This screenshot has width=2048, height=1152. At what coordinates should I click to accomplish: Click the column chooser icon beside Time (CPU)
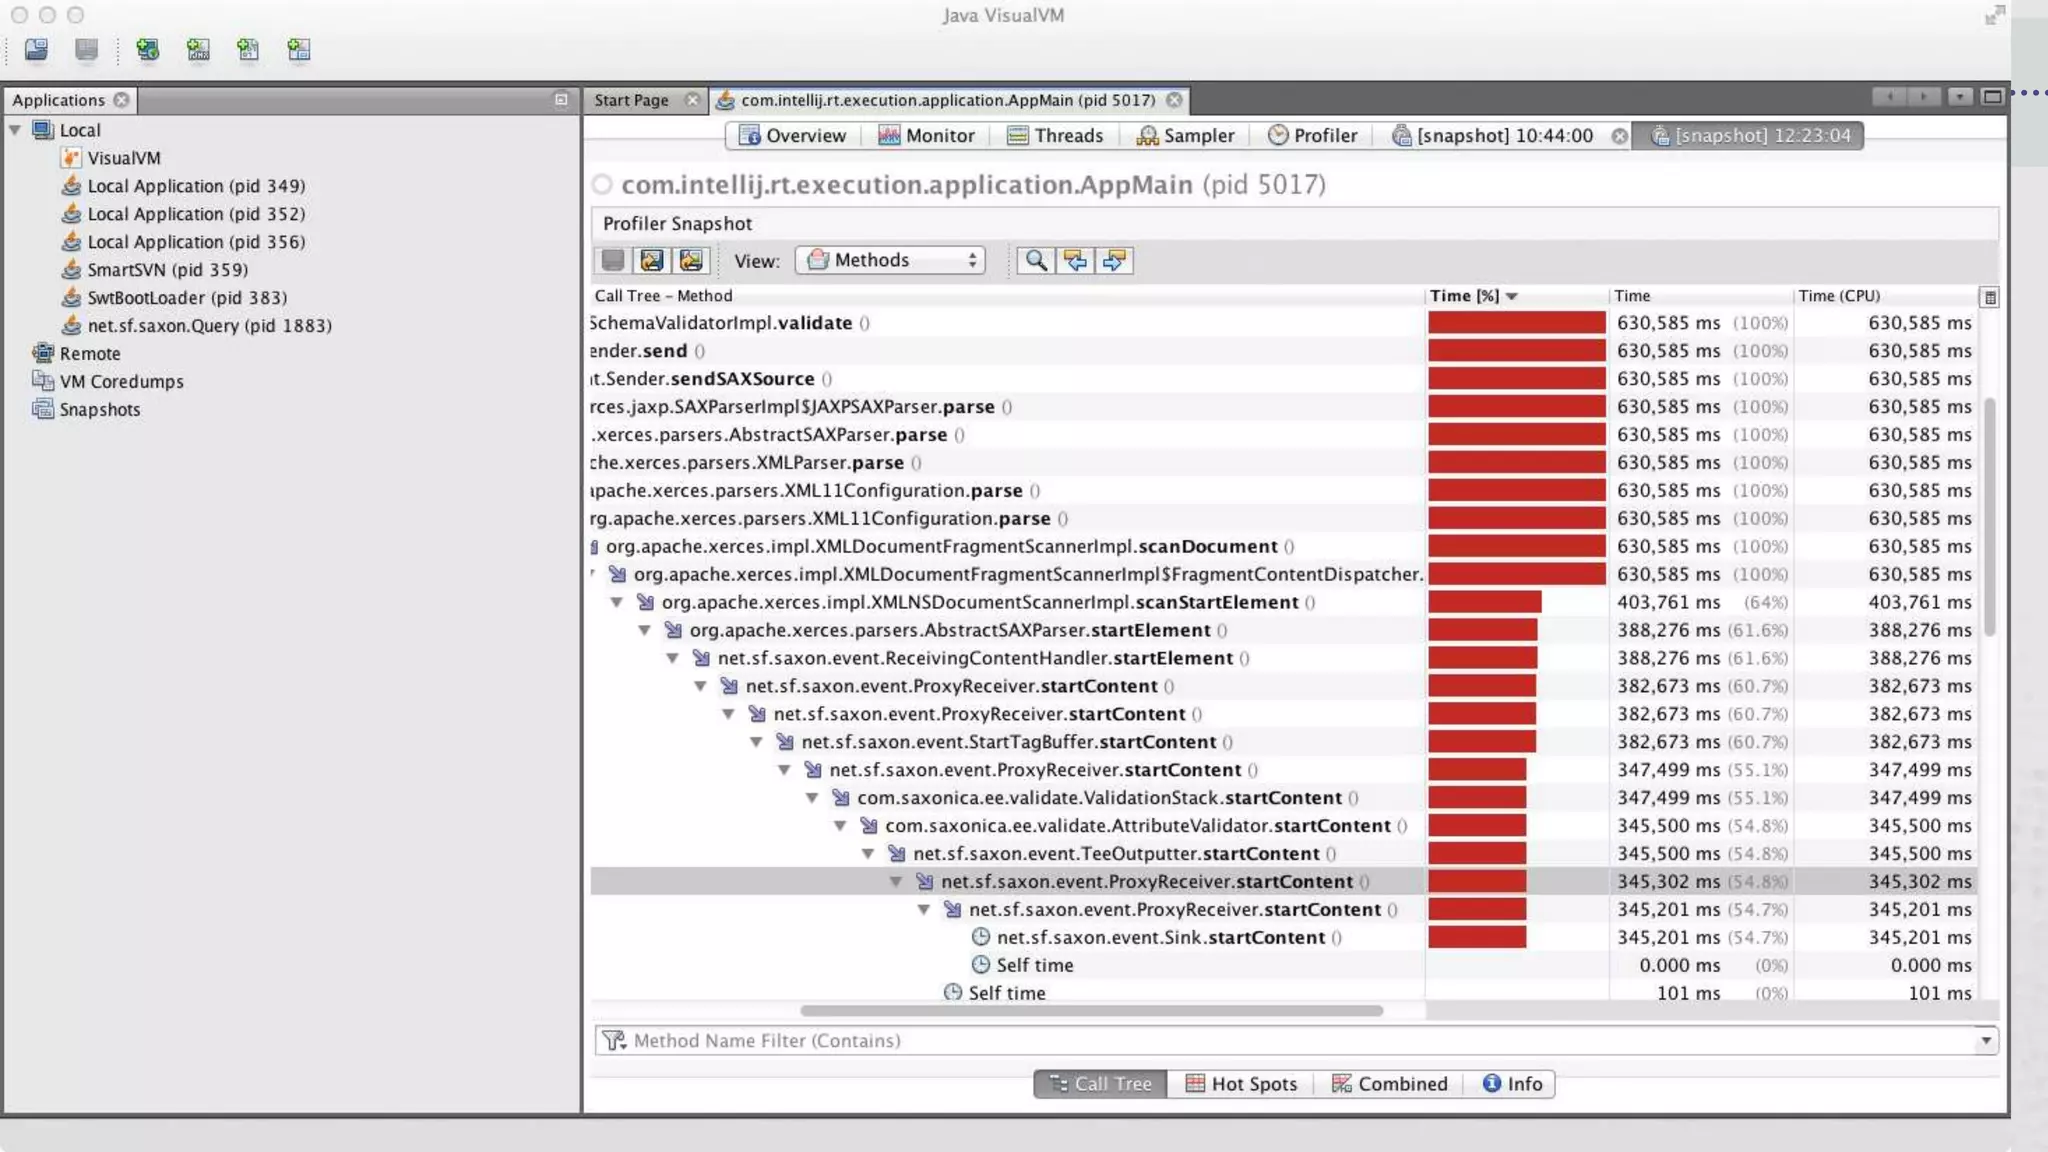click(x=1989, y=297)
